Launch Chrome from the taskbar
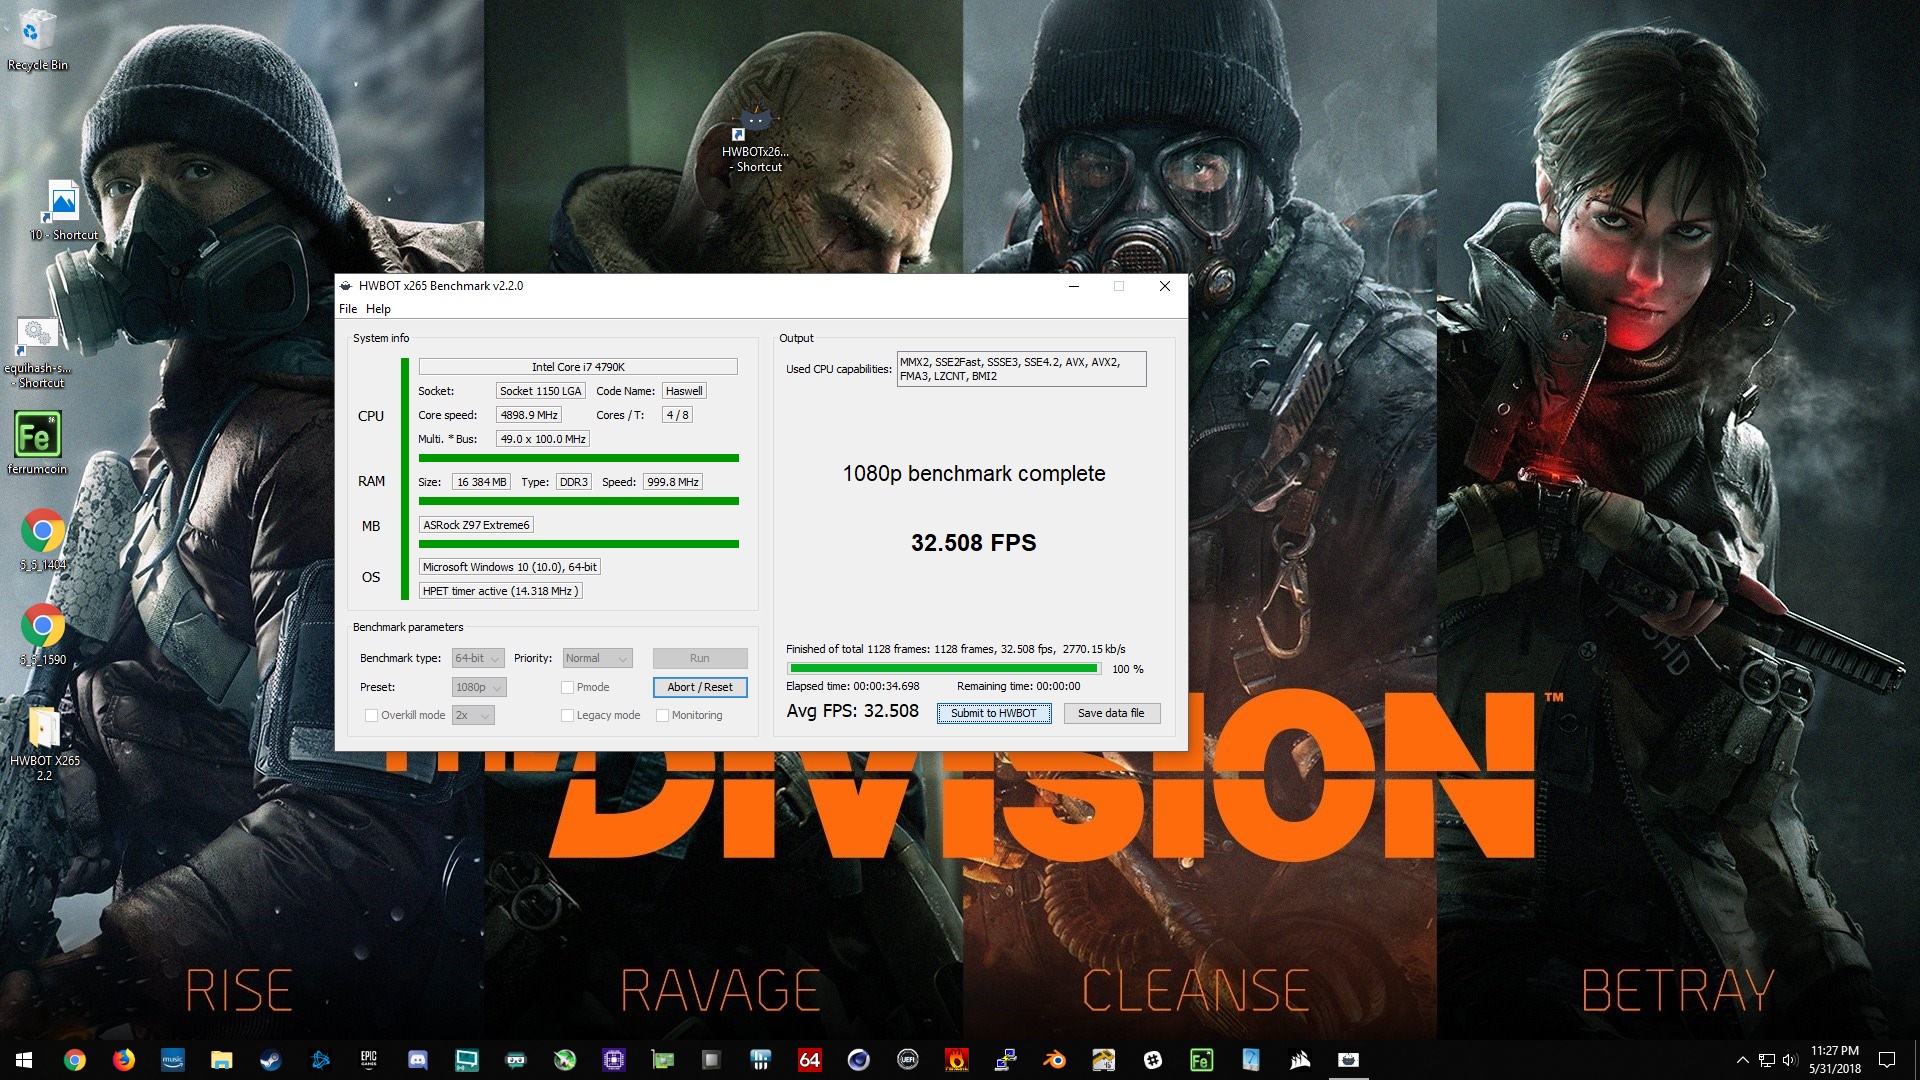This screenshot has height=1080, width=1920. pos(74,1060)
